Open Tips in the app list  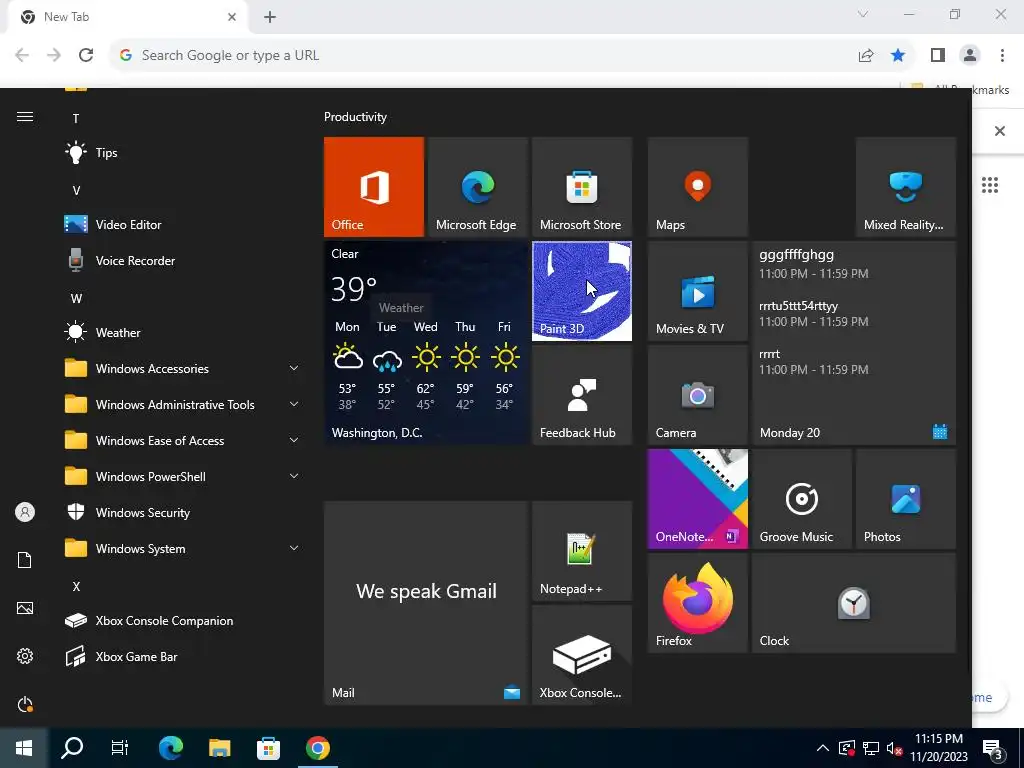(183, 153)
